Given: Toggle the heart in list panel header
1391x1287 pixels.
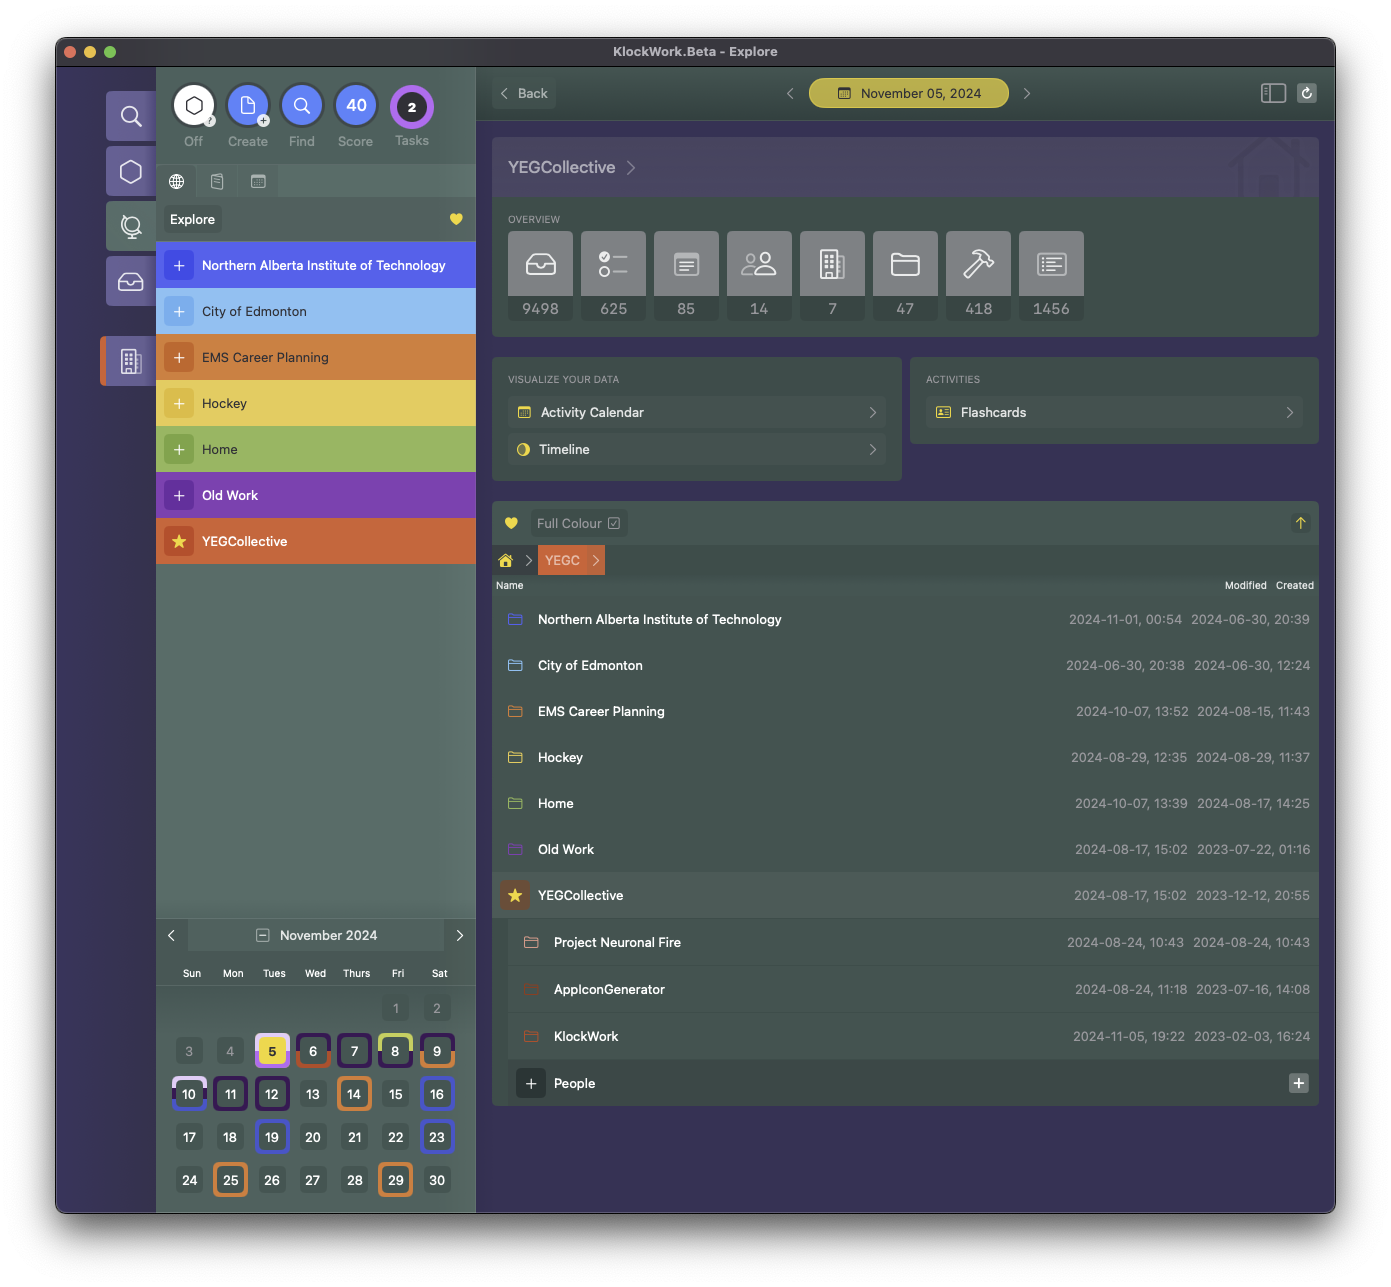Looking at the screenshot, I should tap(511, 523).
